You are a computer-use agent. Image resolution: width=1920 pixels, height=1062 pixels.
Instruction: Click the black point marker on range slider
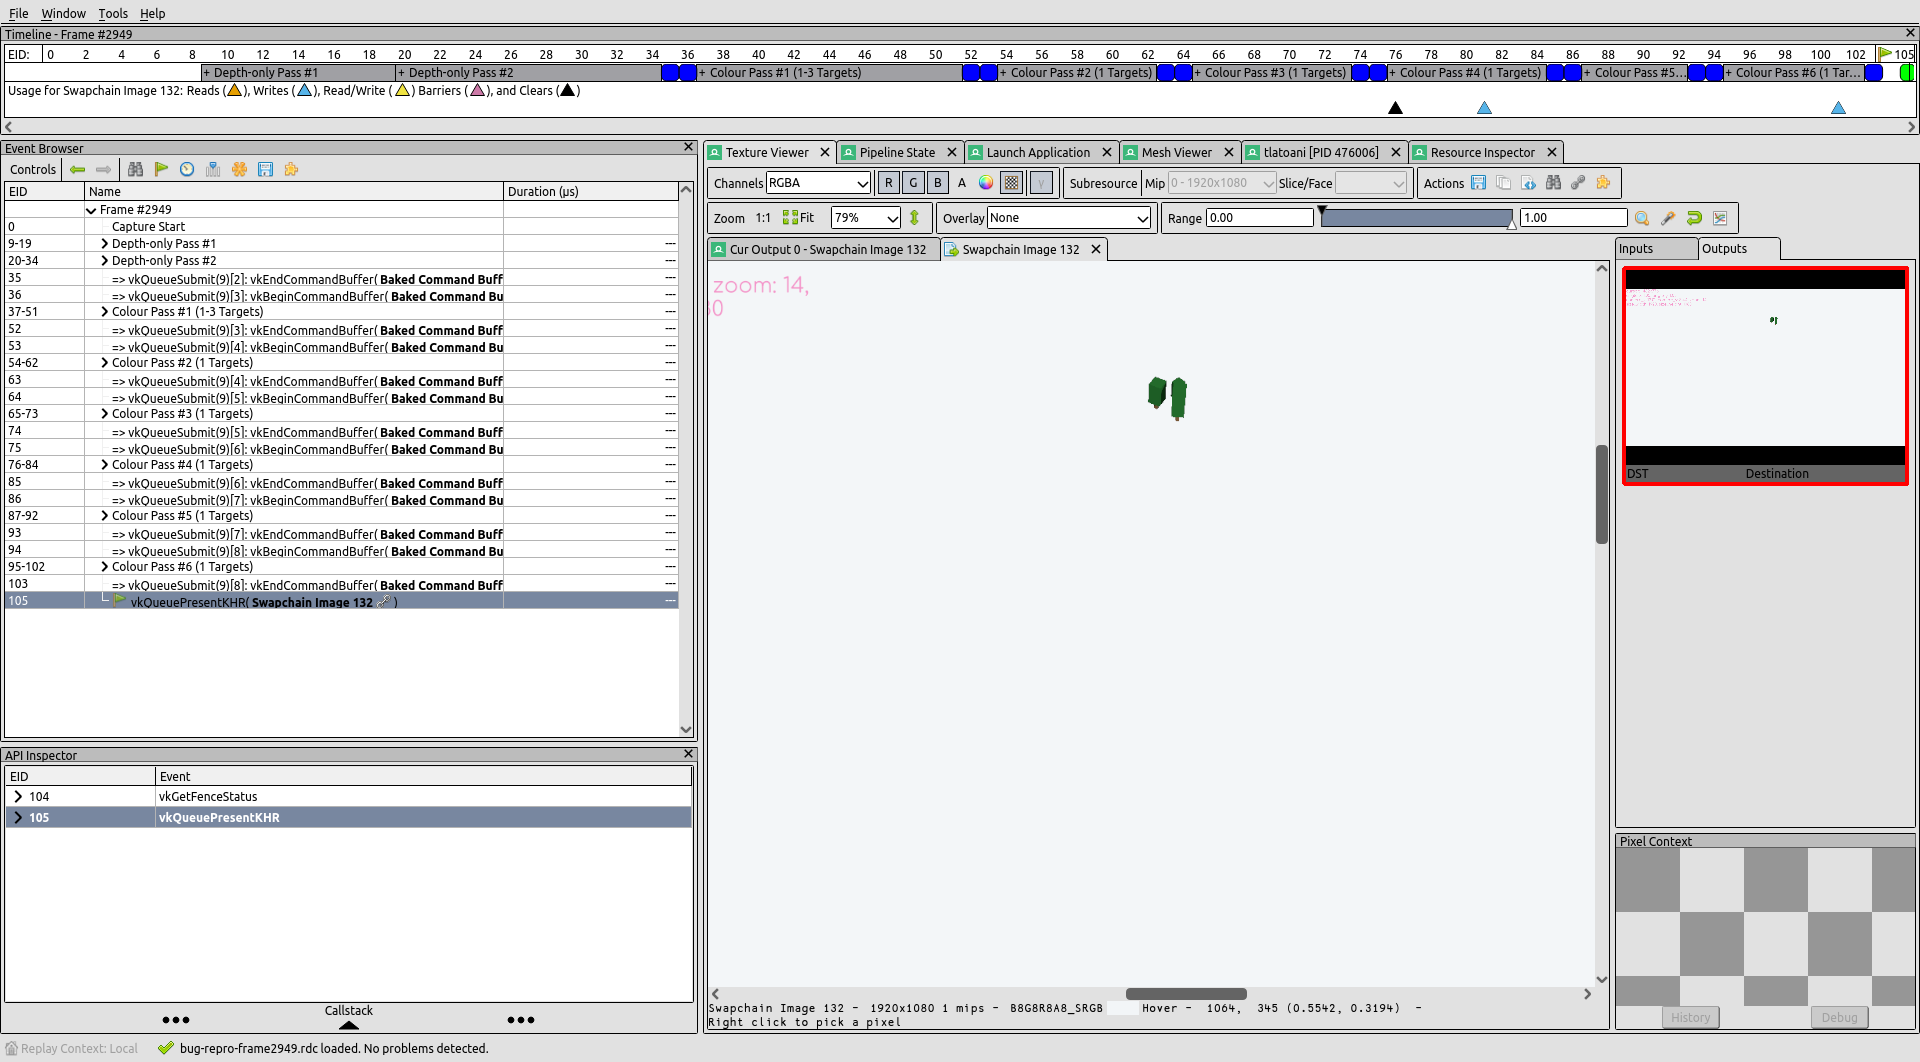tap(1322, 211)
